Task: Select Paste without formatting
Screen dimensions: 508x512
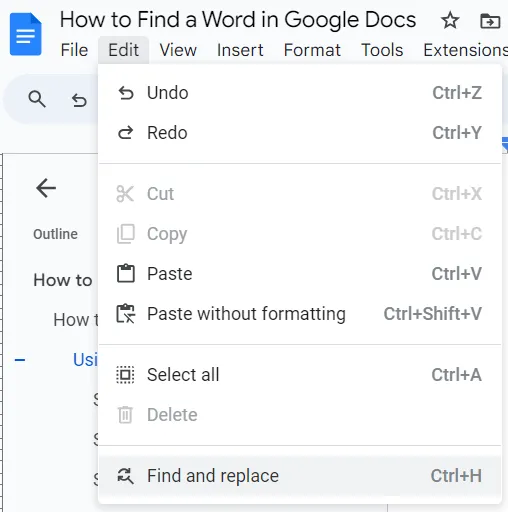Action: (x=300, y=314)
